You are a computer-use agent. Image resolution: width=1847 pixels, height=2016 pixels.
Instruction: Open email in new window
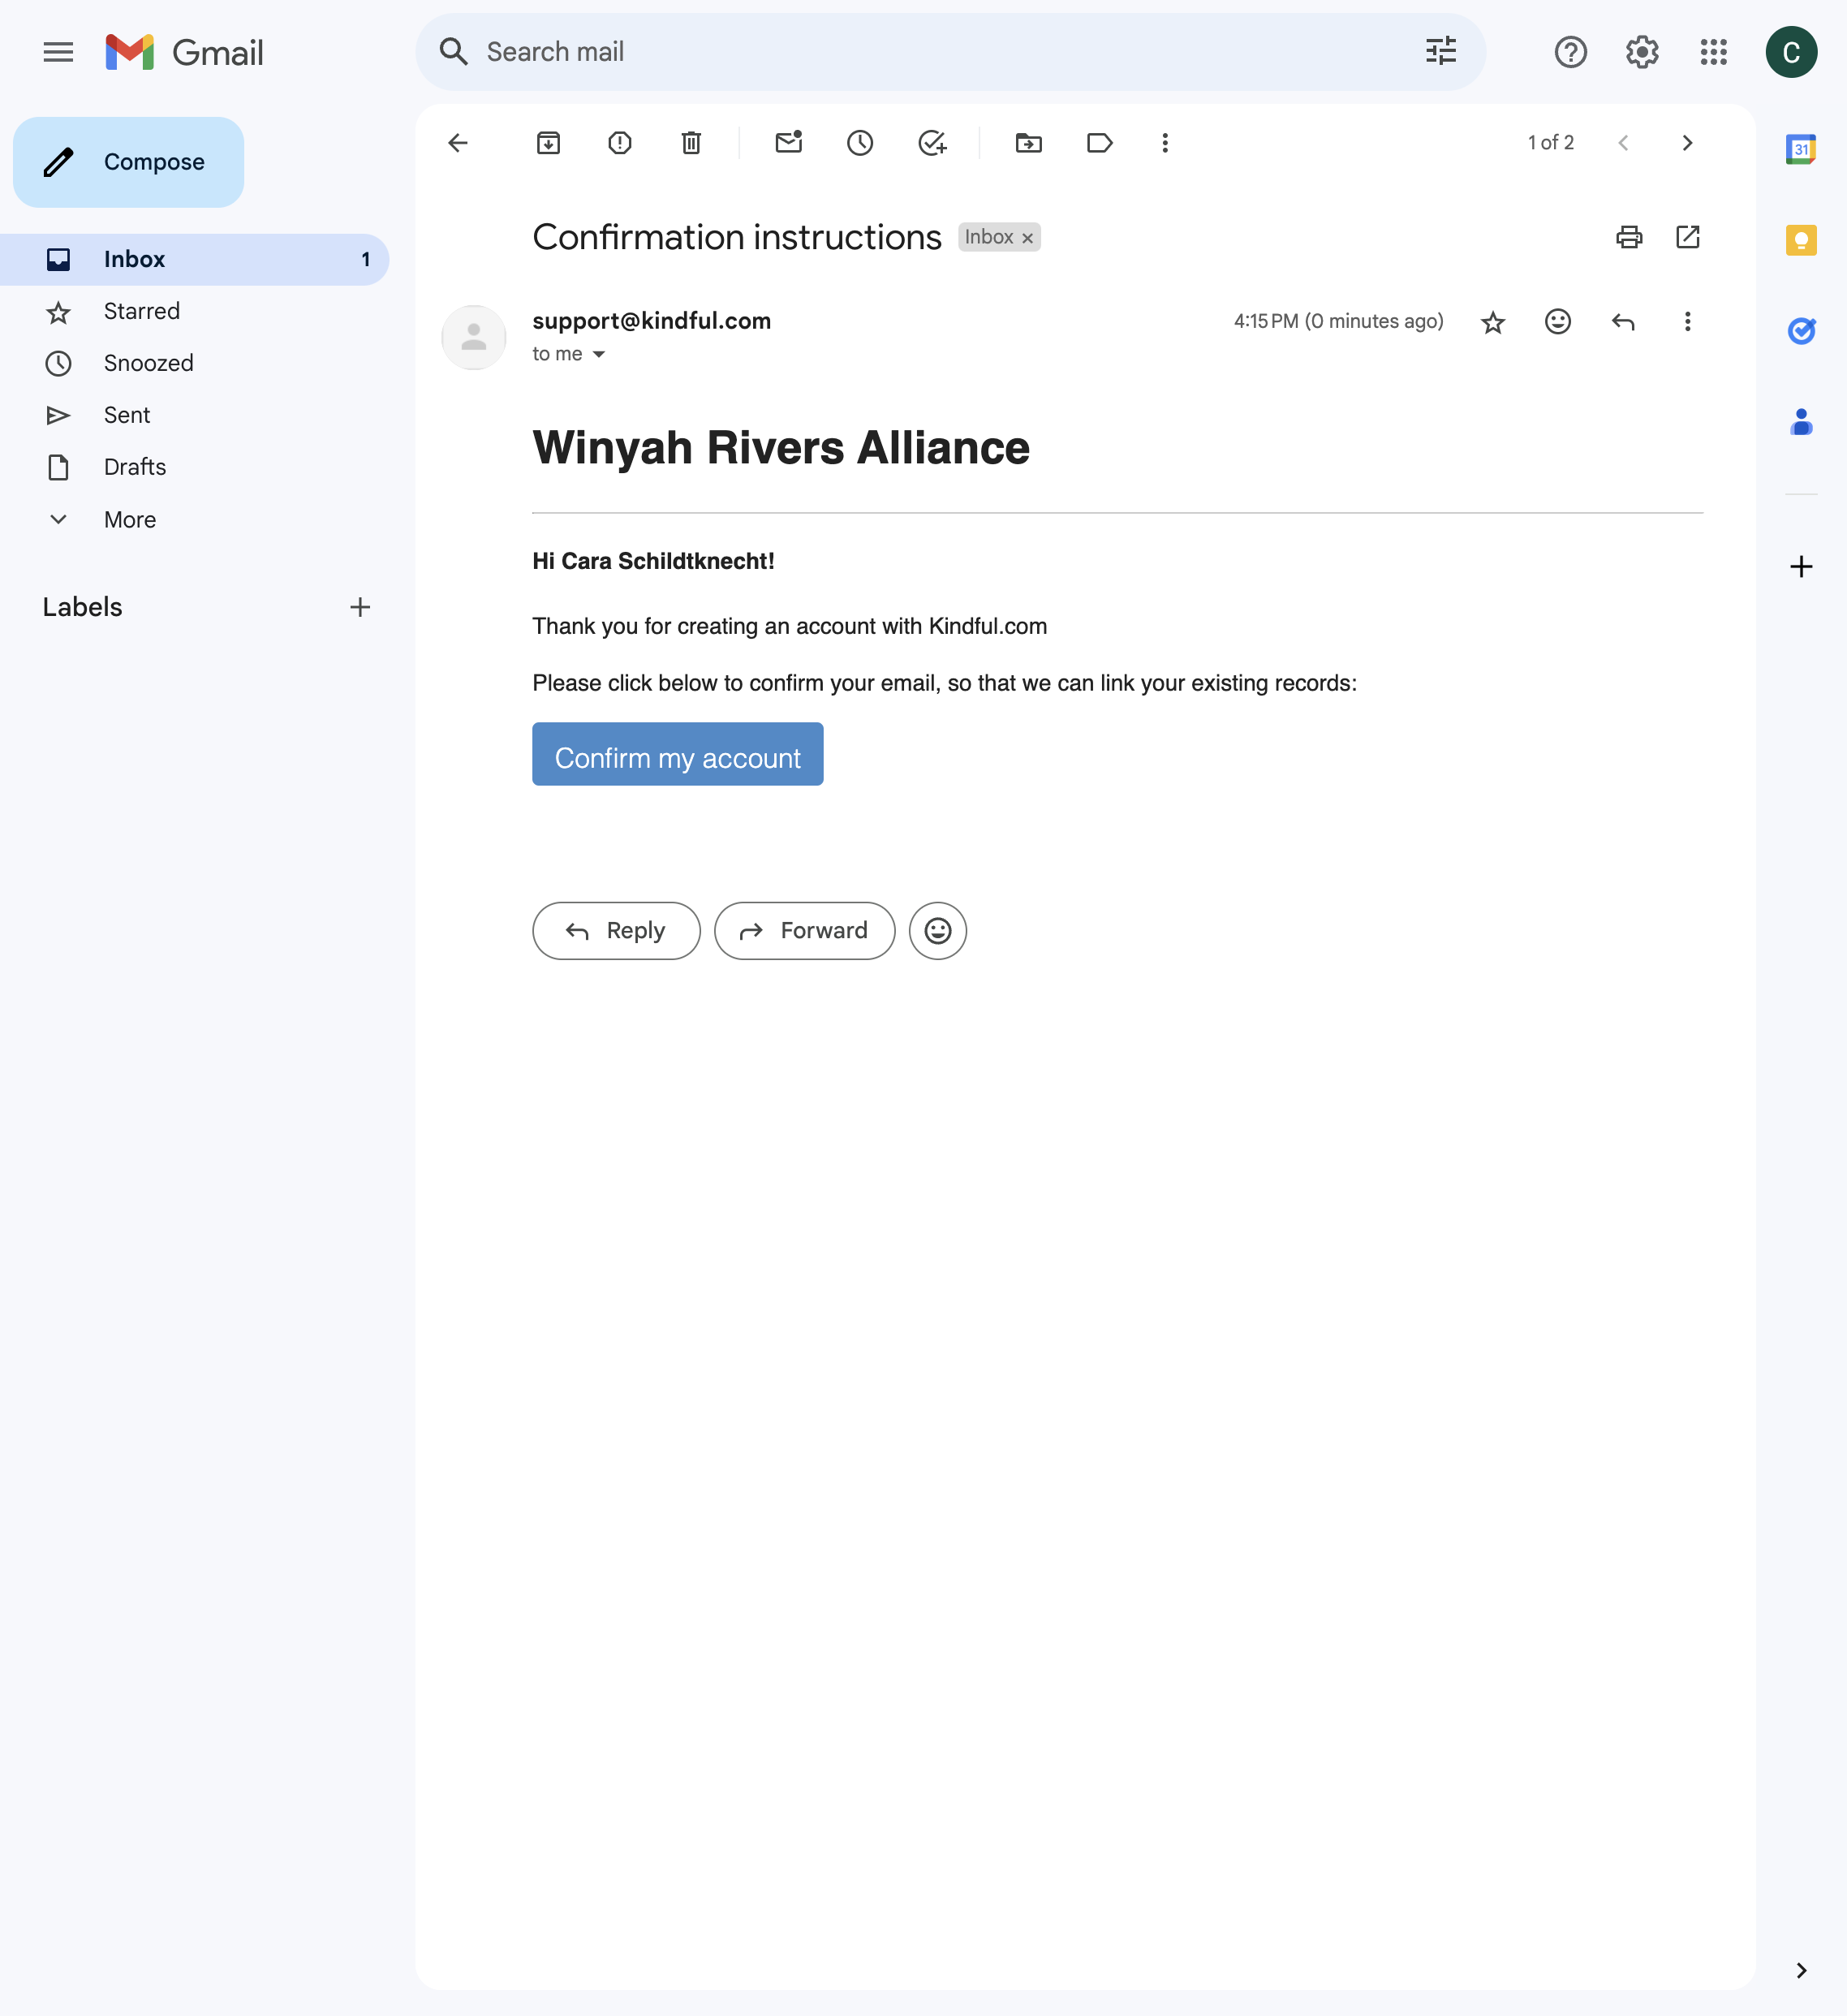1688,237
